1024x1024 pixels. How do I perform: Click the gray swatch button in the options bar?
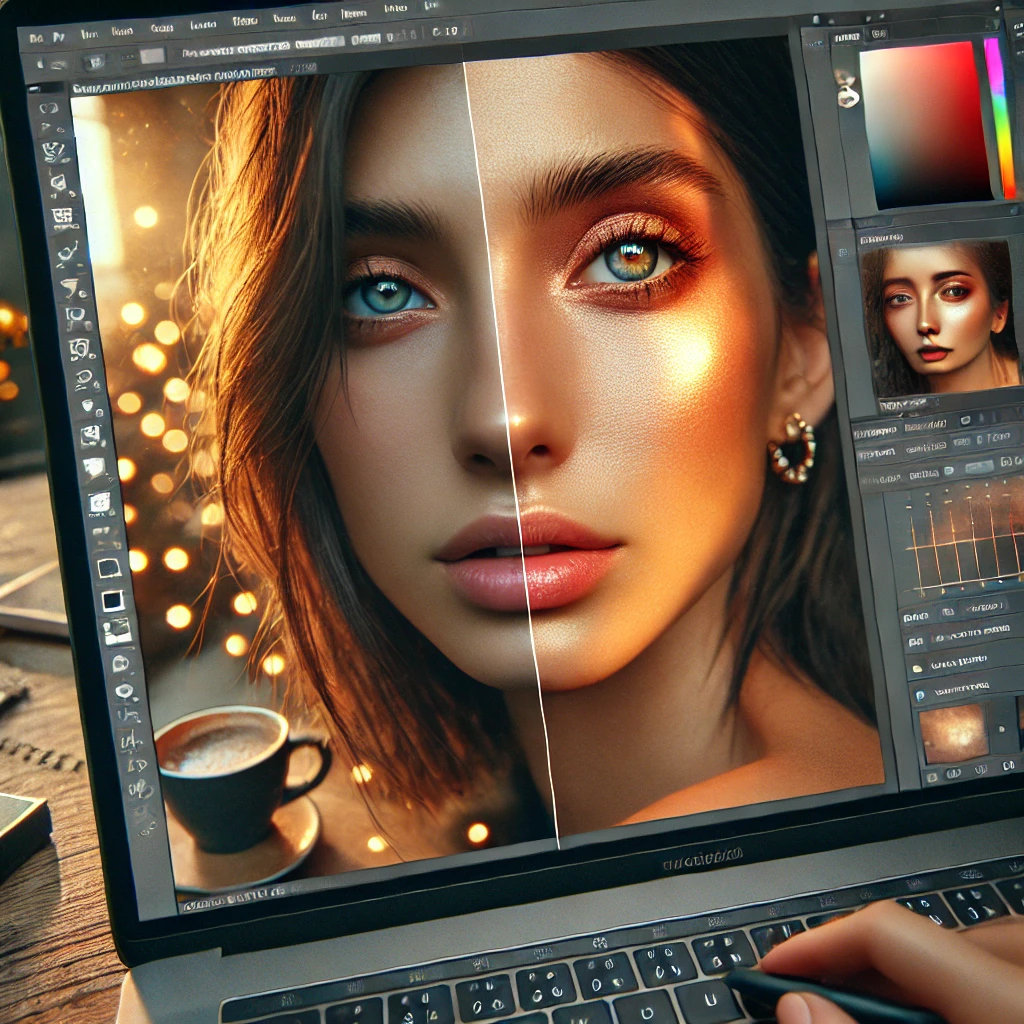click(x=152, y=56)
